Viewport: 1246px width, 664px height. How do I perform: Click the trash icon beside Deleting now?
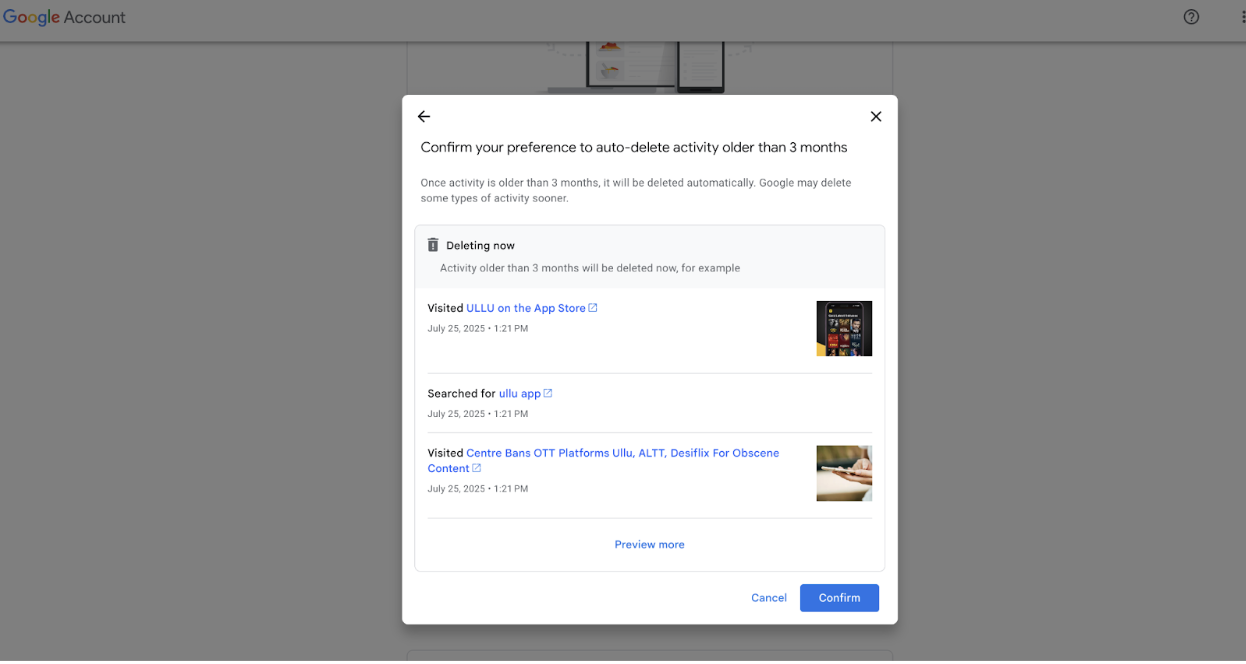(433, 245)
